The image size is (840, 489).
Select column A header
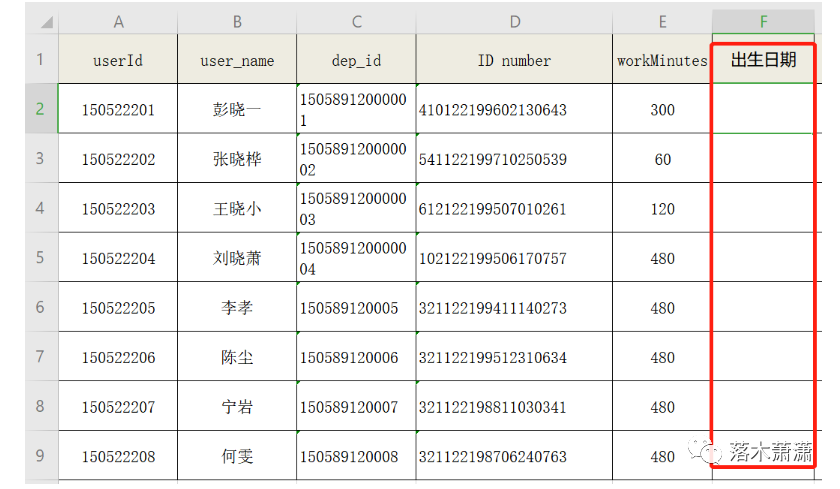[118, 22]
